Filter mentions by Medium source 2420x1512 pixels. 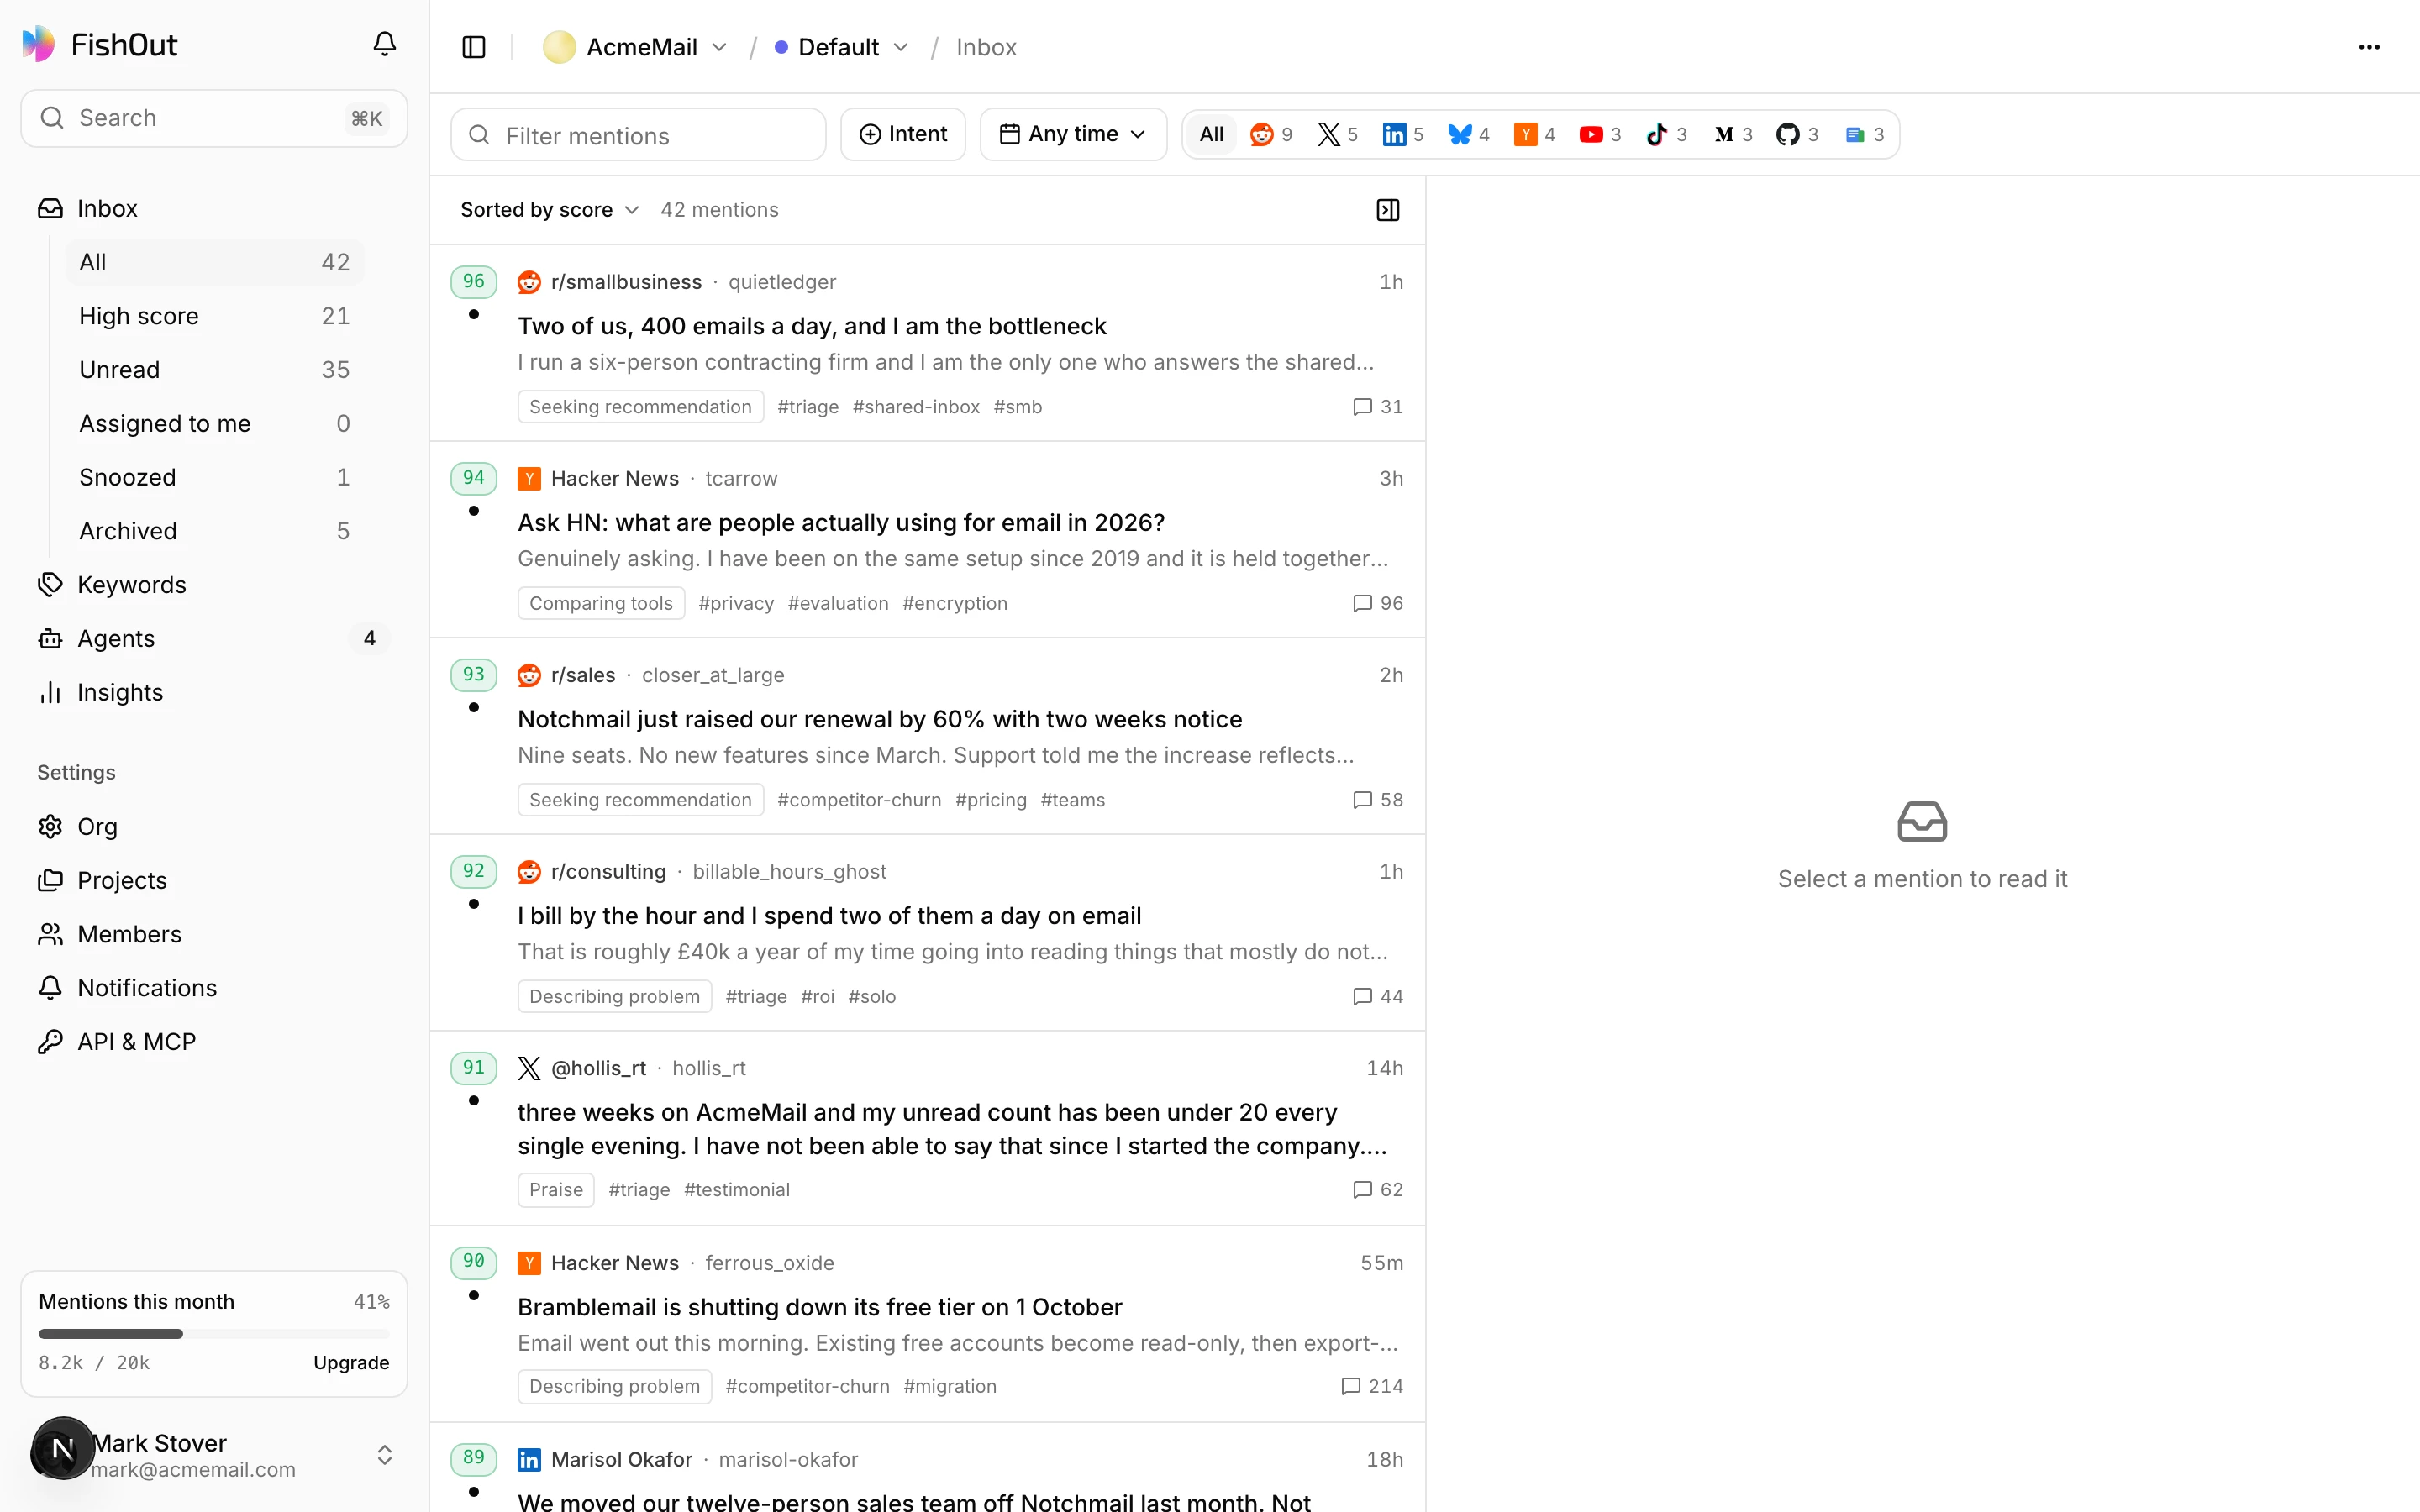coord(1732,134)
